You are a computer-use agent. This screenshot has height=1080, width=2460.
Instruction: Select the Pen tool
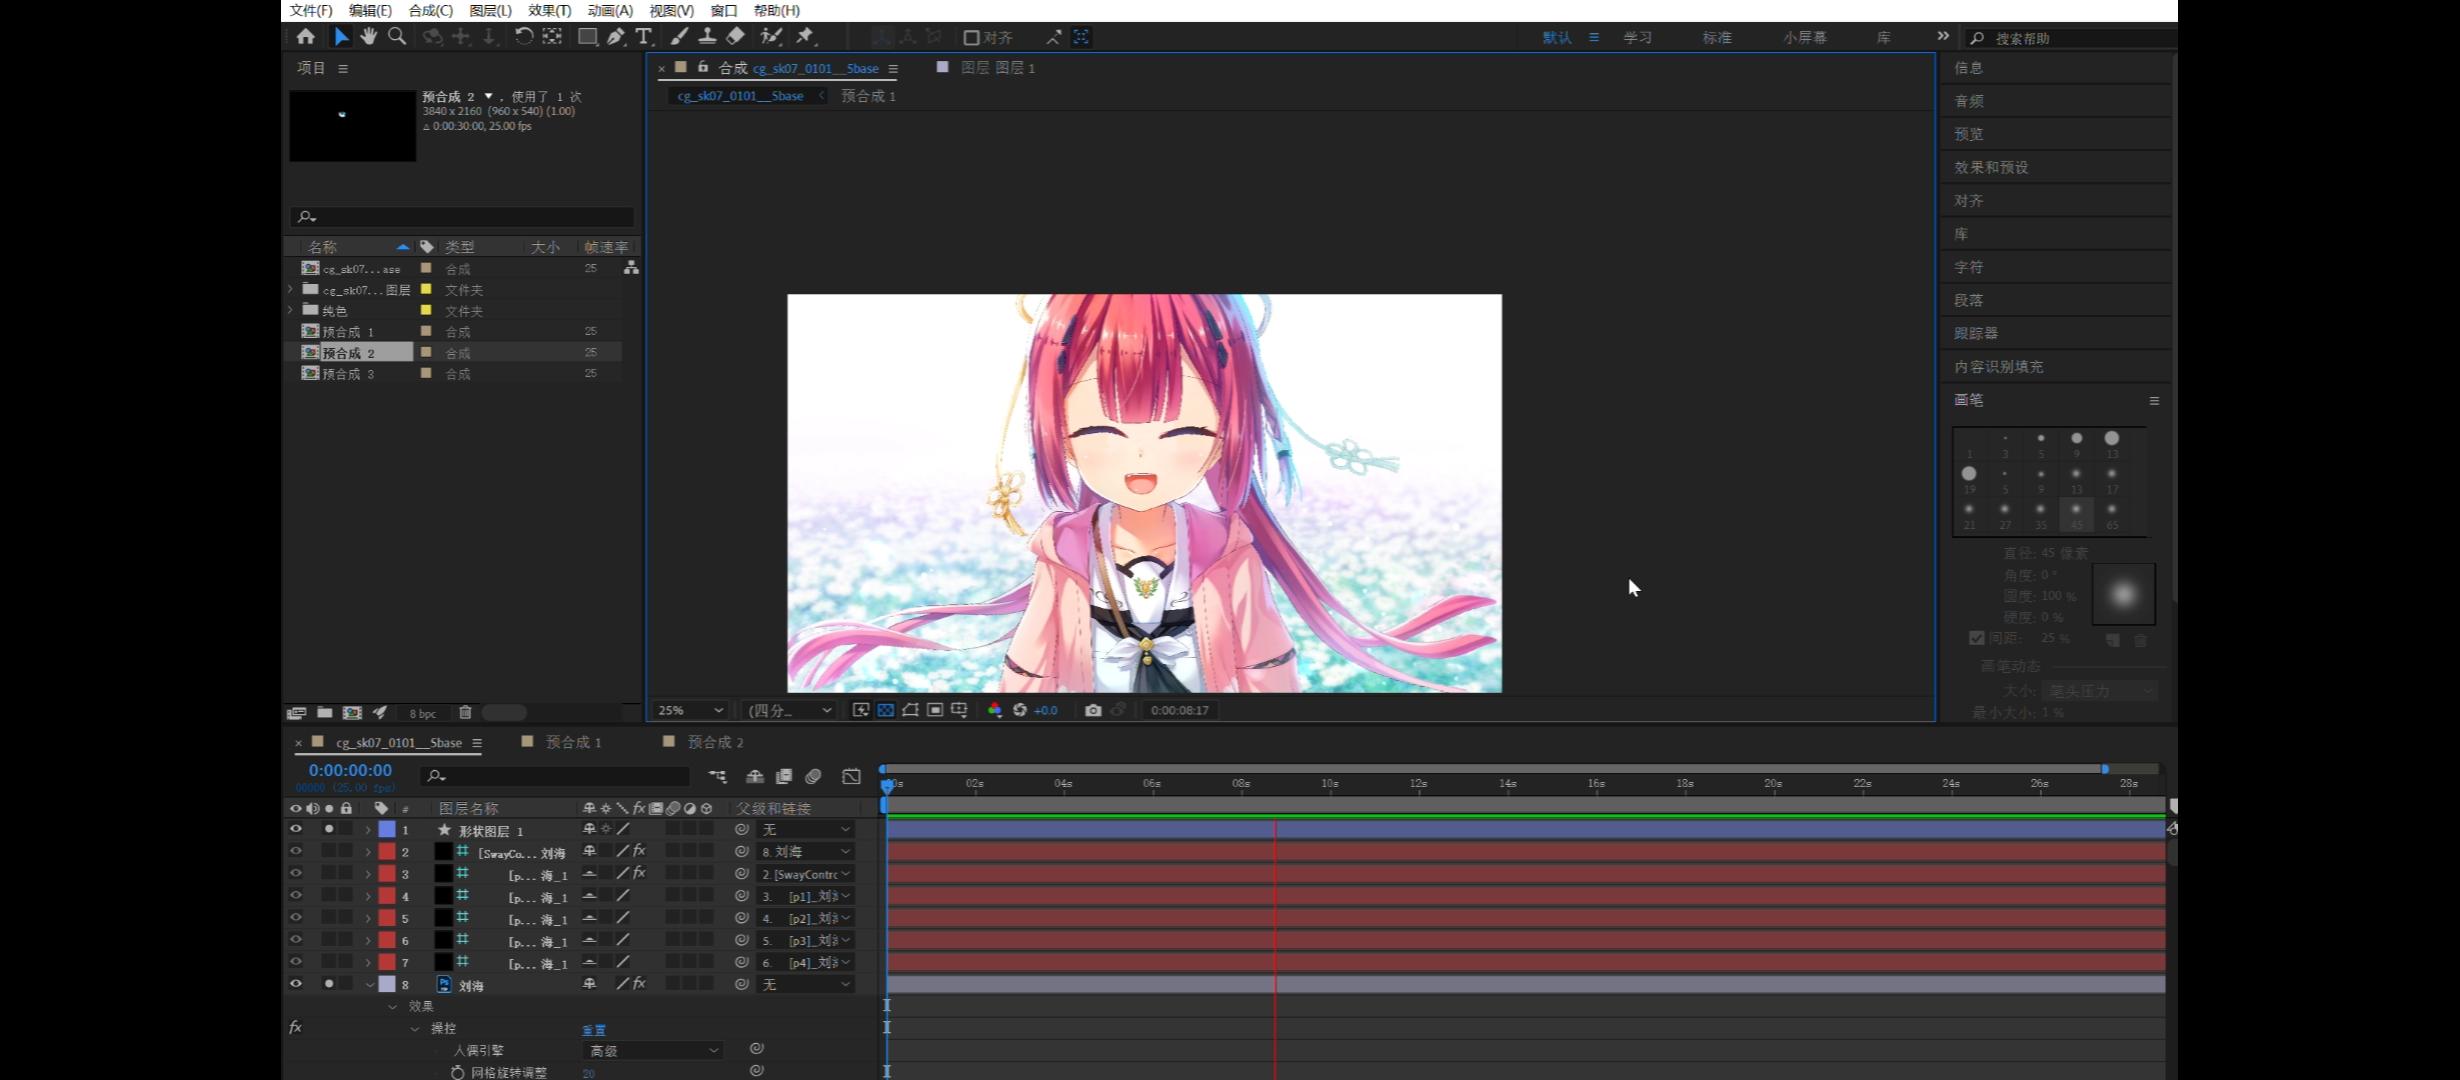[616, 37]
